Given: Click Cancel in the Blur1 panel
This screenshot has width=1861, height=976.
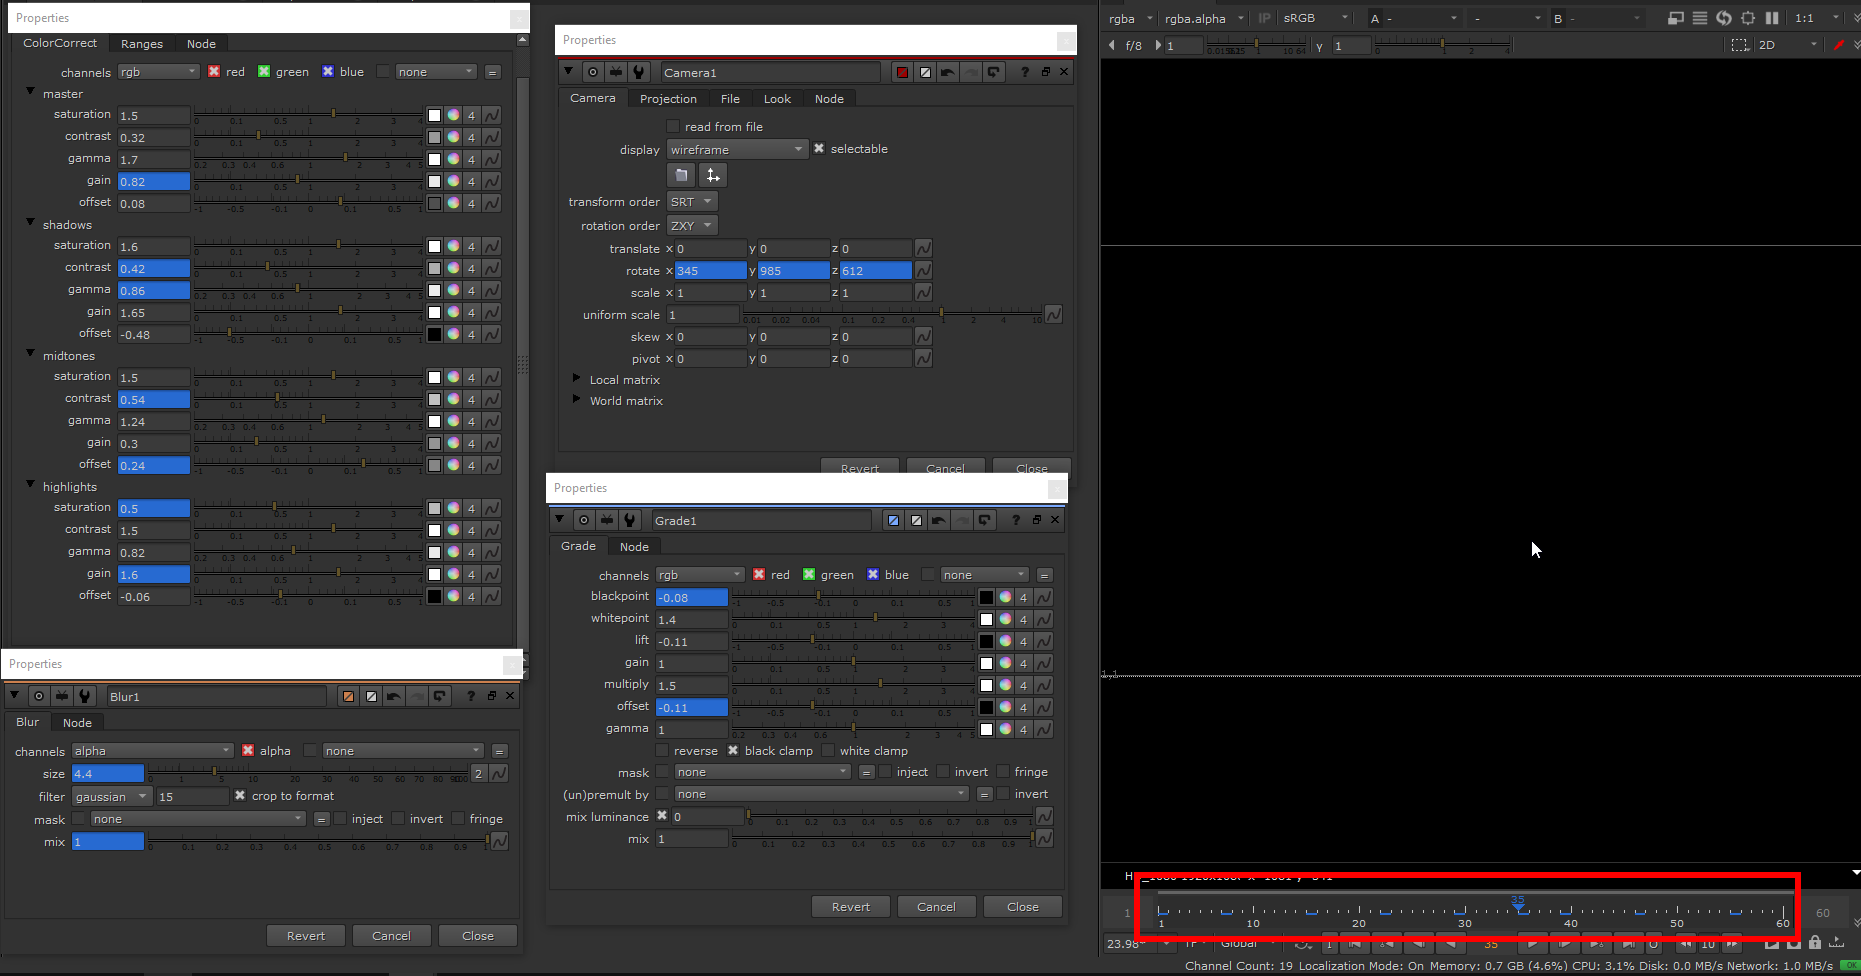Looking at the screenshot, I should [x=391, y=936].
